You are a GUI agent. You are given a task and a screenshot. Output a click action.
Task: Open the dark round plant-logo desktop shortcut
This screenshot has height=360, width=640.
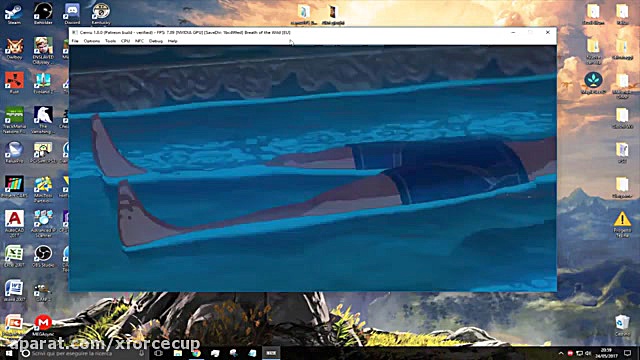click(x=593, y=83)
